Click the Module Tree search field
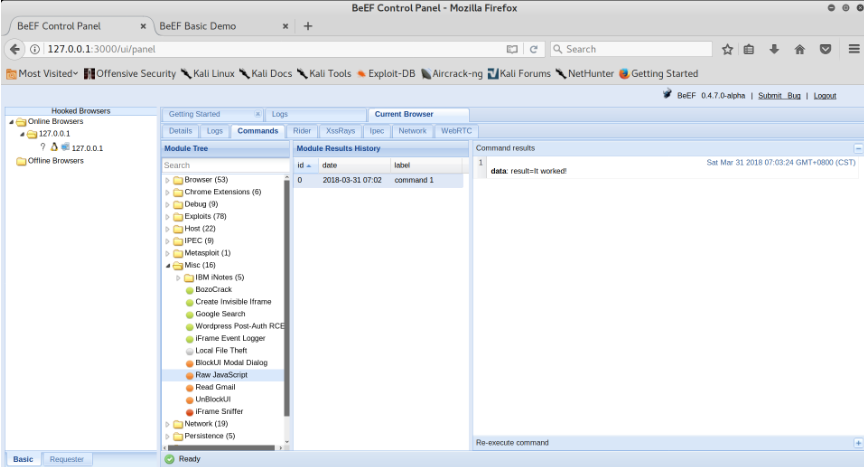 225,165
